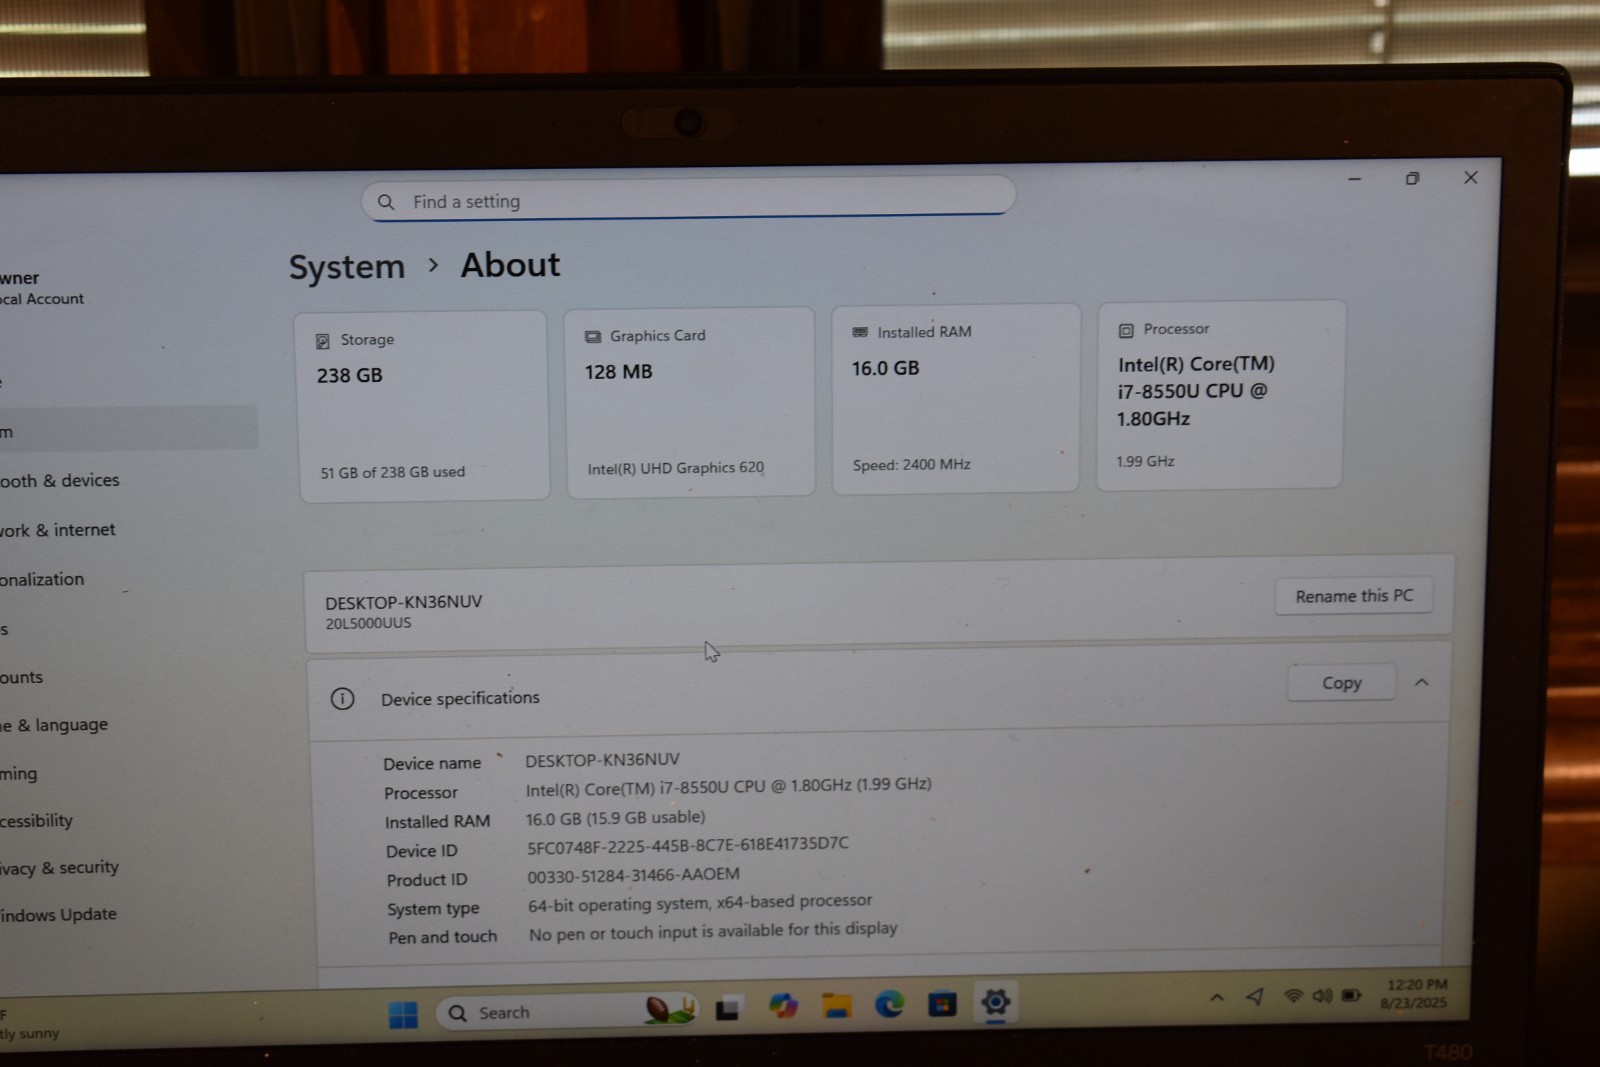Click the Device specifications info icon

coord(342,699)
